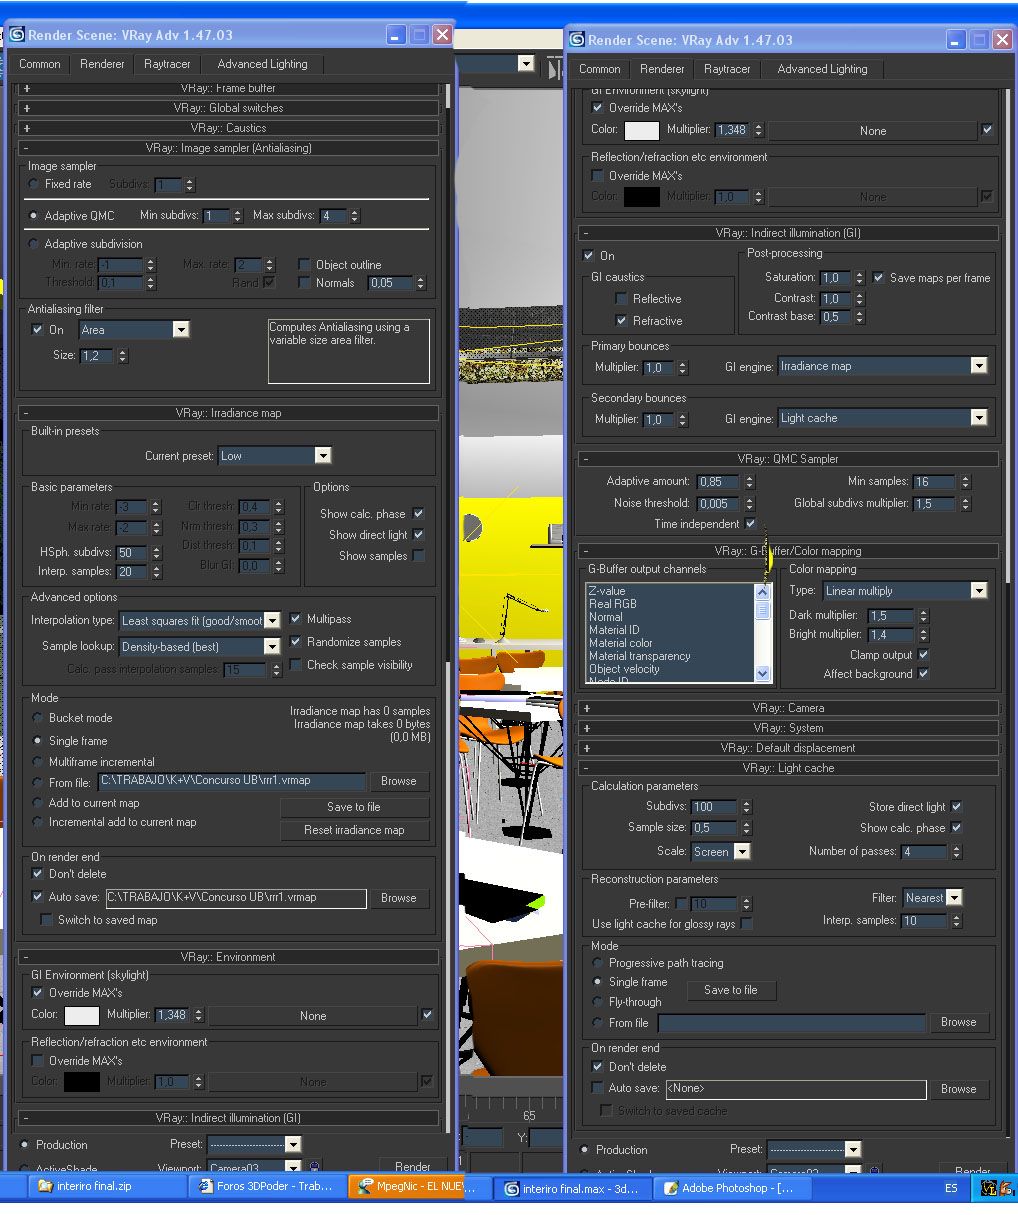Enable Reflective GI caustics checkbox
1018x1215 pixels.
621,299
